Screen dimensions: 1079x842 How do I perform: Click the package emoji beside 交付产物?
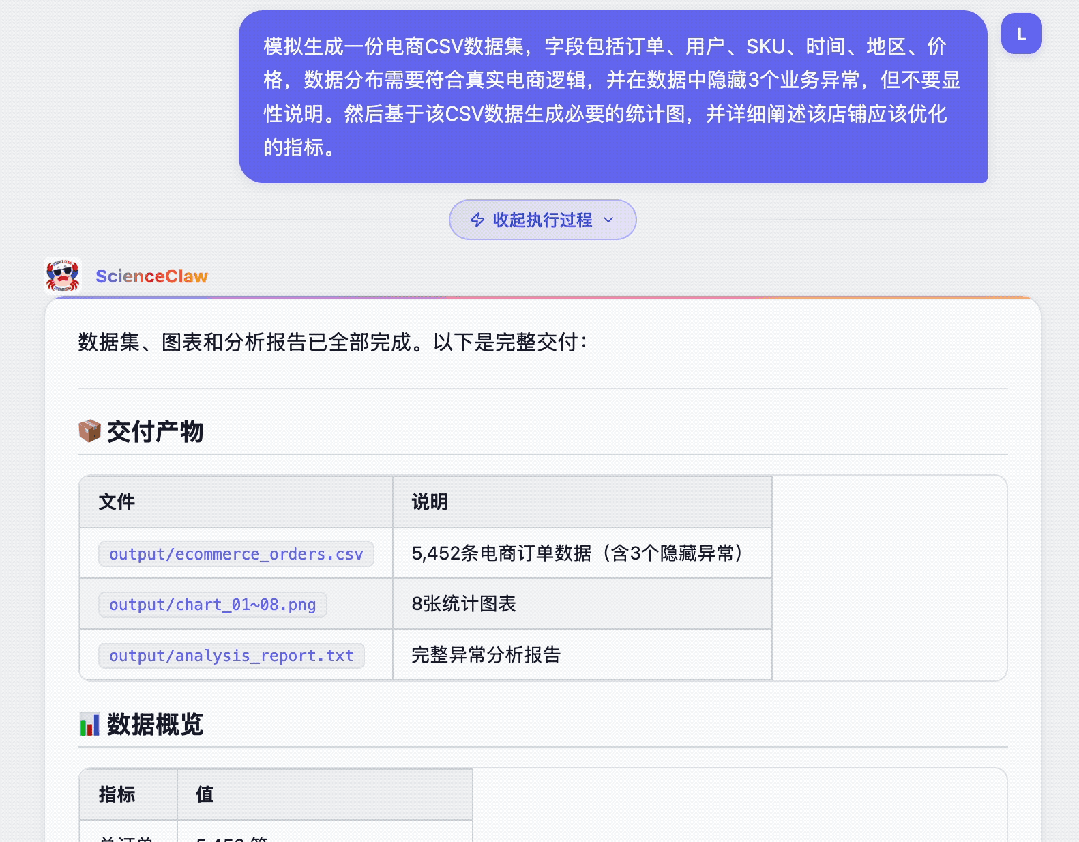[90, 431]
